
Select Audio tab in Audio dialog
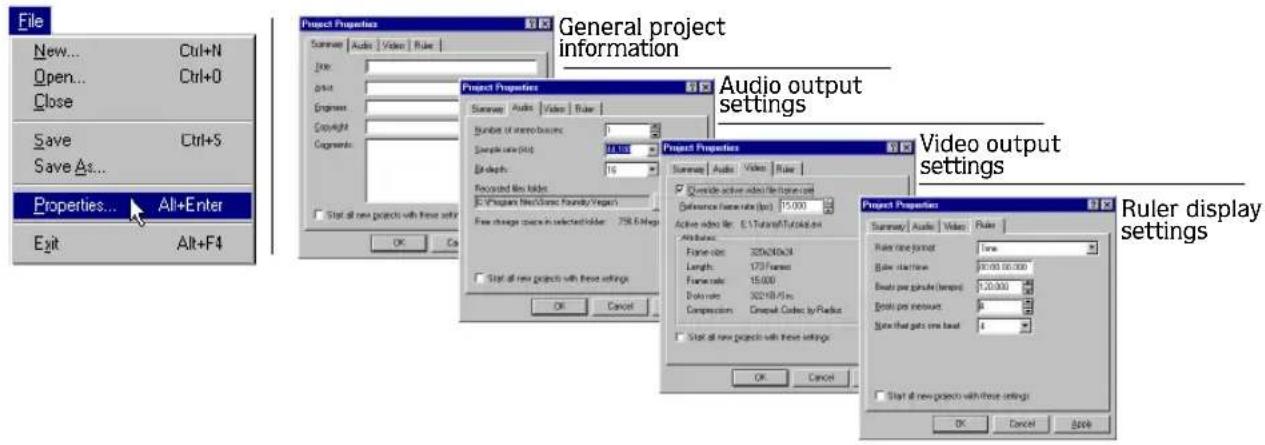pyautogui.click(x=523, y=106)
